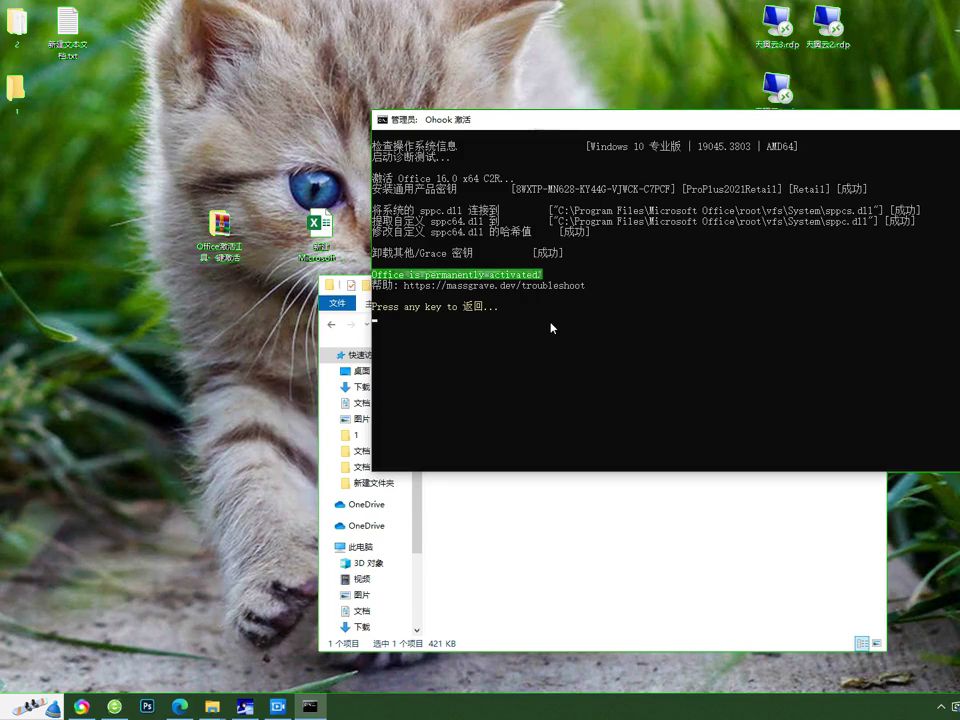The width and height of the screenshot is (960, 720).
Task: Open the folder named 1 in the navigation pane
Action: 350,435
